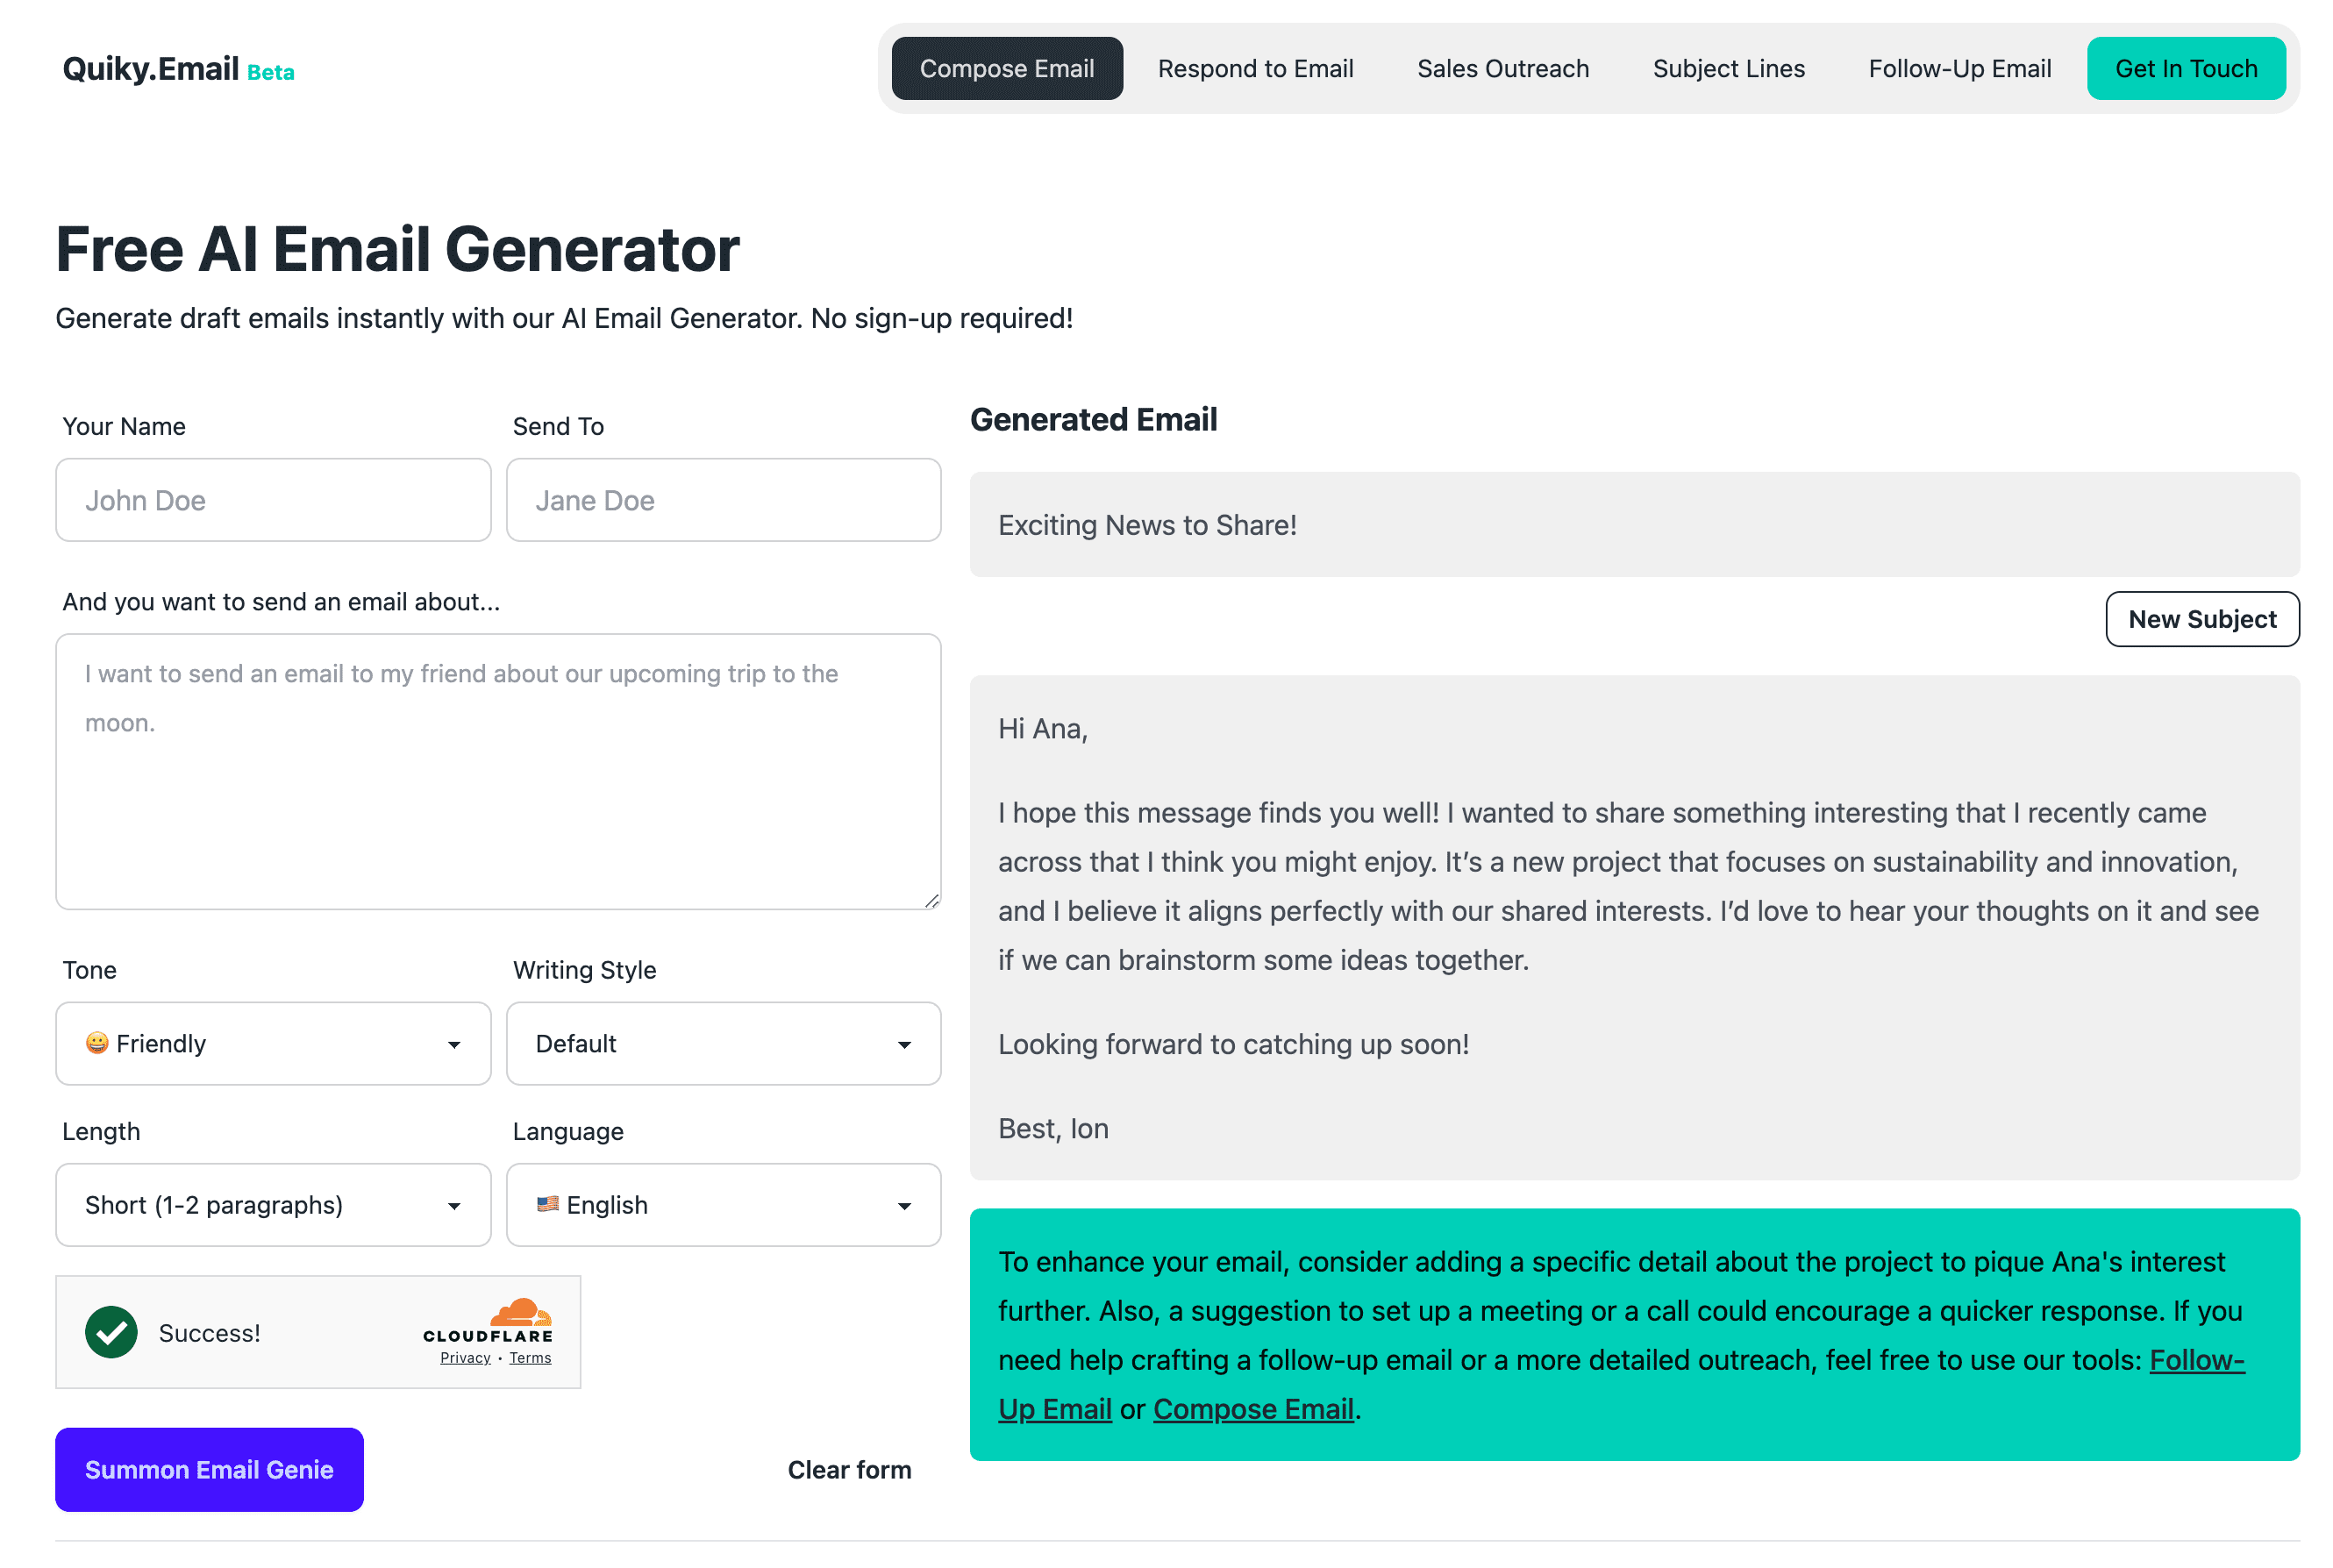Go to the Subject Lines tab
The width and height of the screenshot is (2333, 1568).
pos(1728,69)
